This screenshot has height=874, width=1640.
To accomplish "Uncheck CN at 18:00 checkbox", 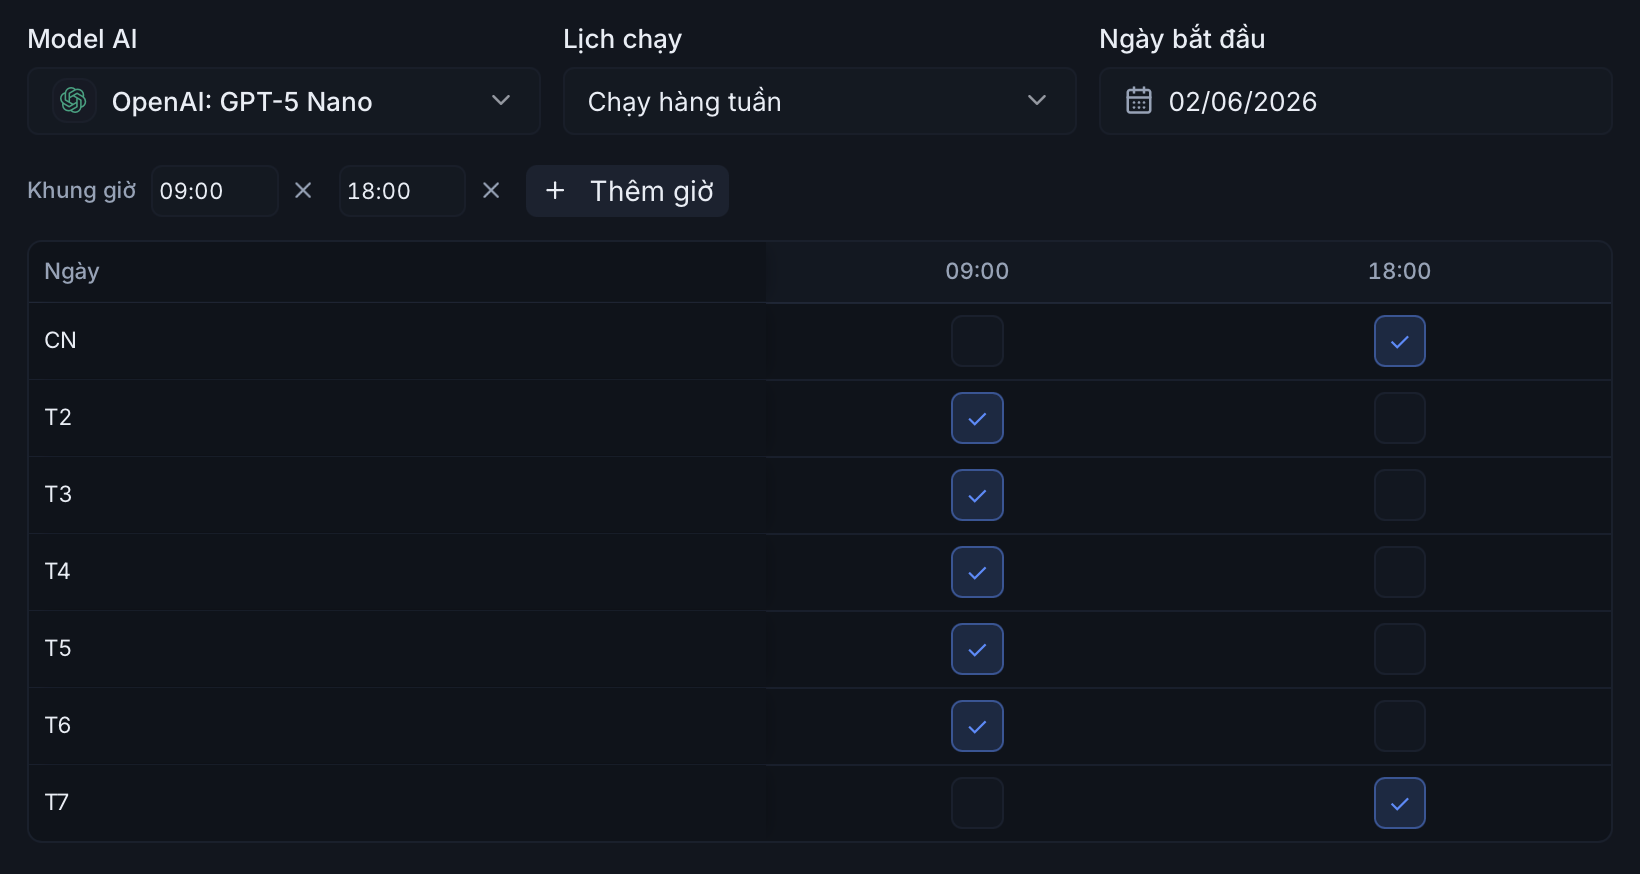I will click(x=1400, y=341).
